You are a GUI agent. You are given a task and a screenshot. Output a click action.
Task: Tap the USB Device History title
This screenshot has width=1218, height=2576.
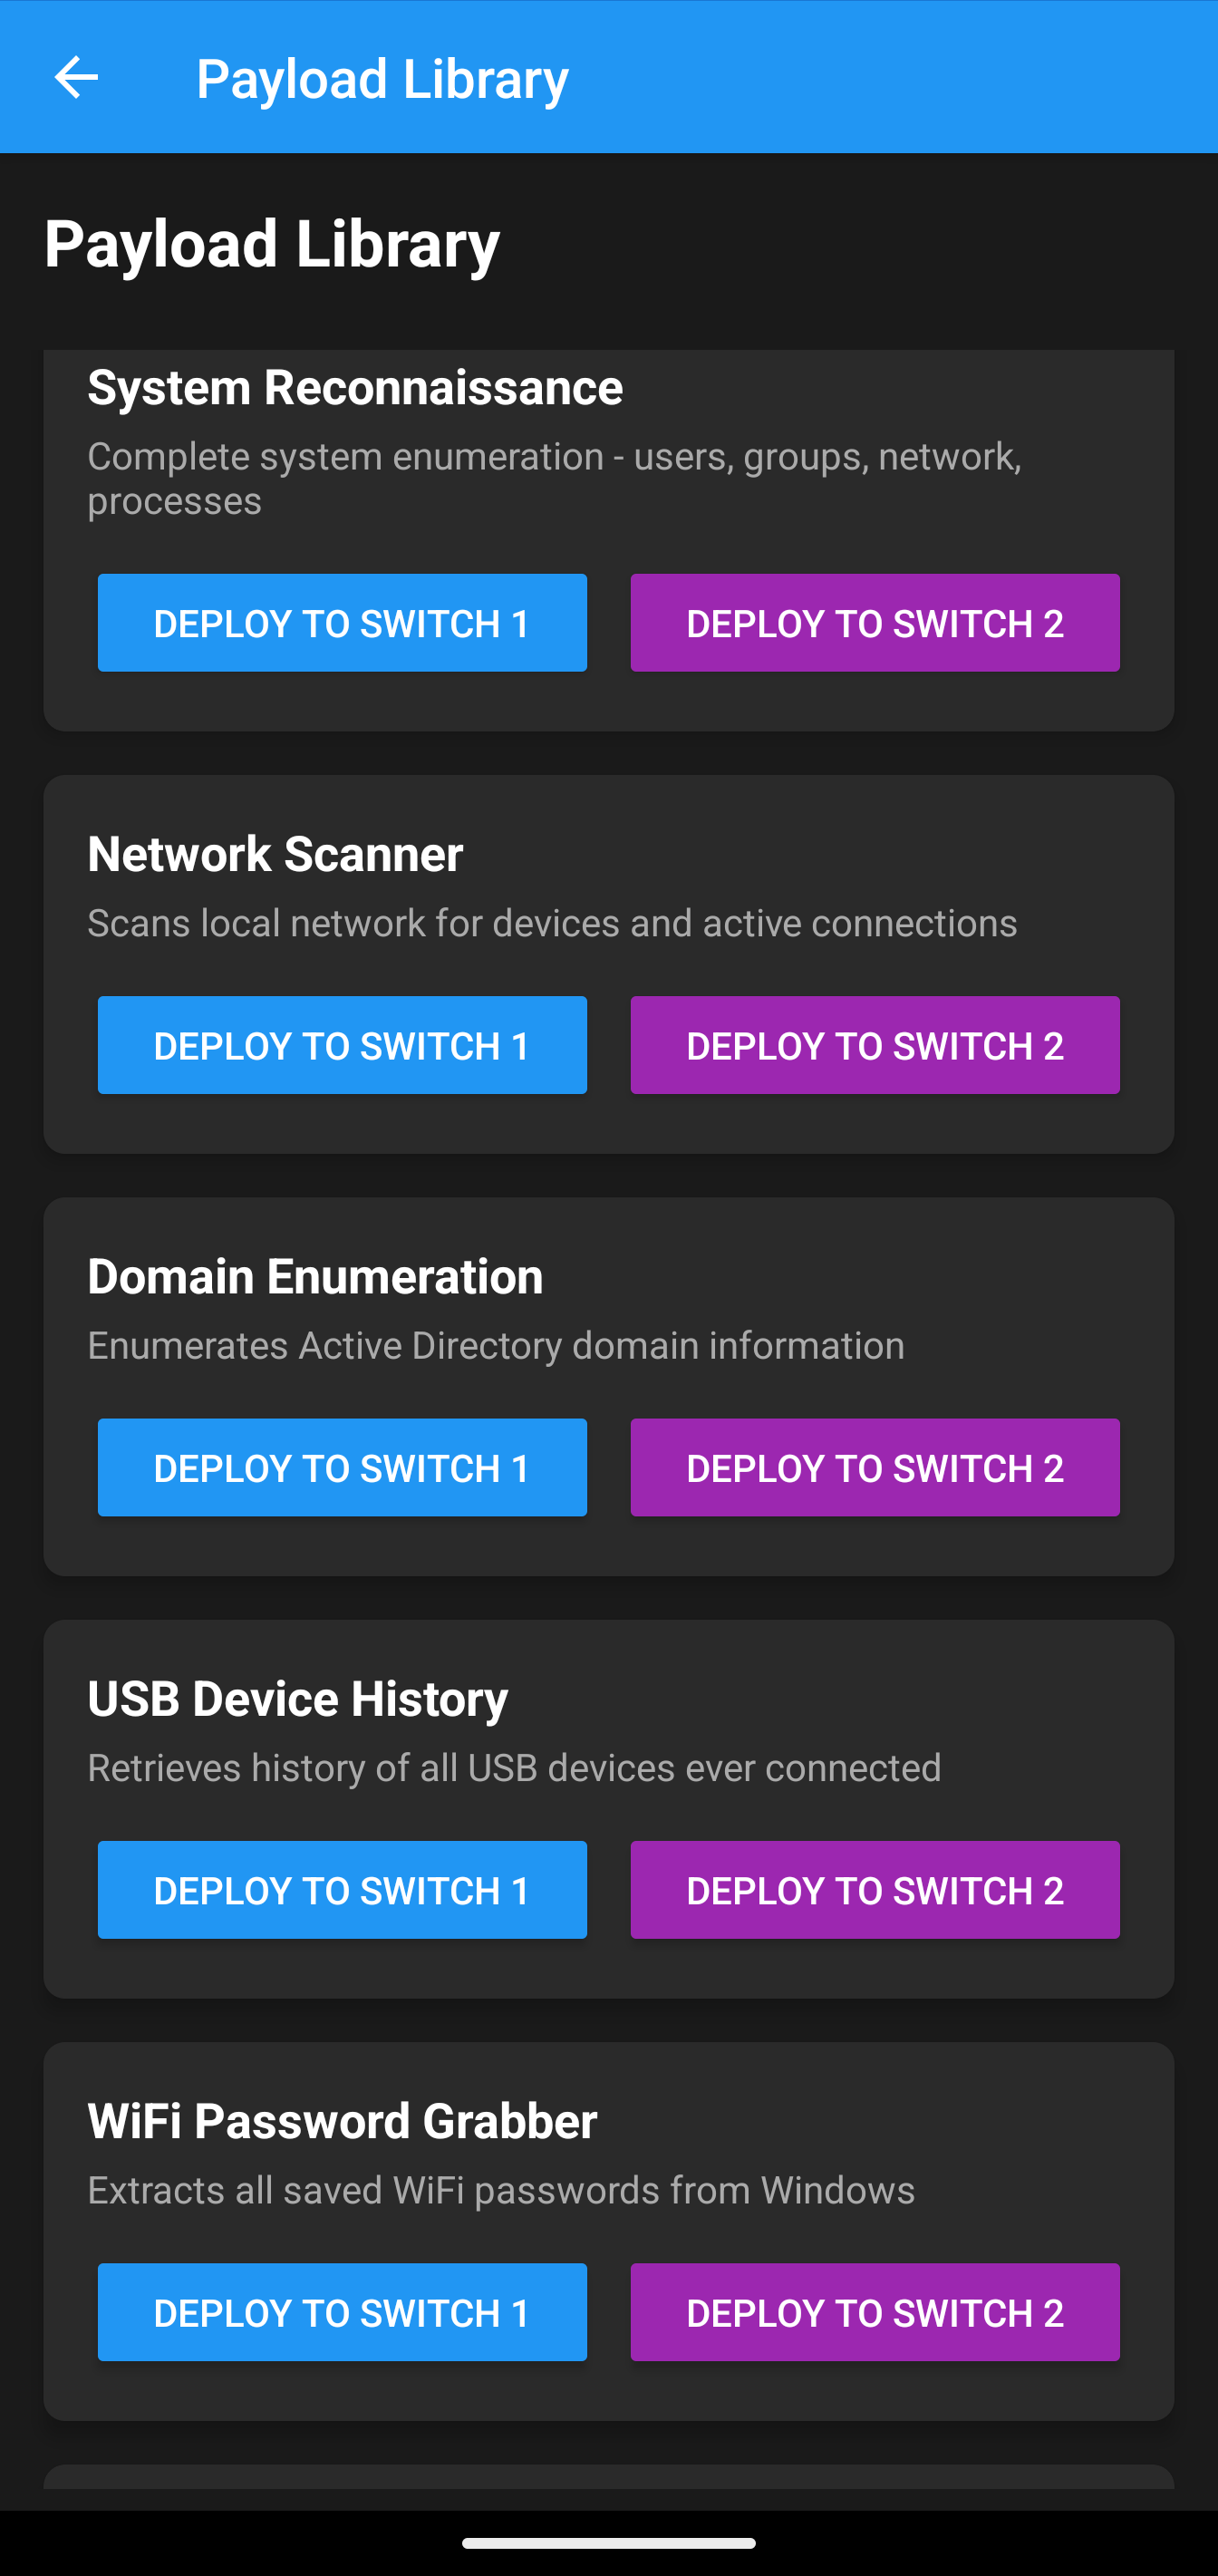coord(298,1699)
